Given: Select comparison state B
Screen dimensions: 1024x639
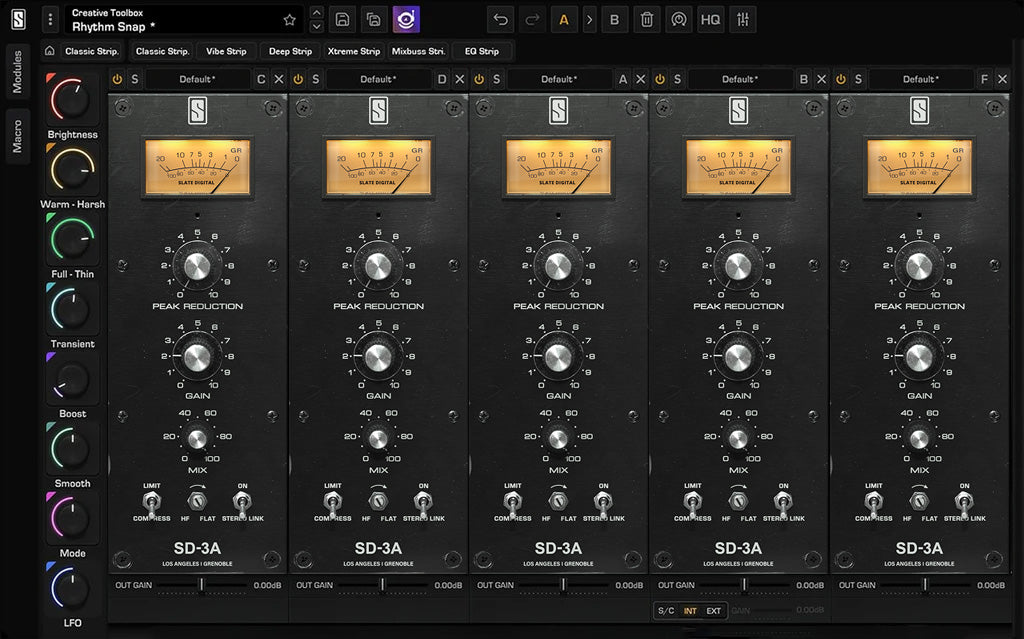Looking at the screenshot, I should 614,20.
